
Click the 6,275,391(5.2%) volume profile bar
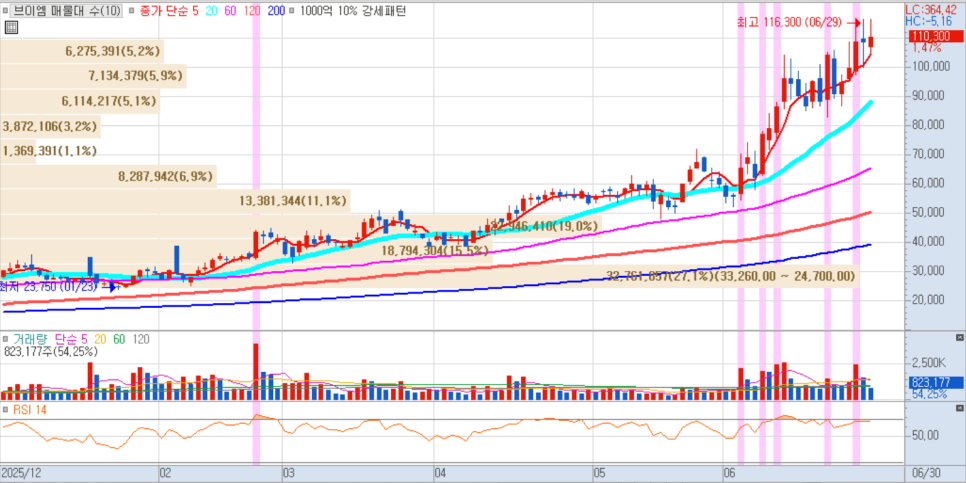(81, 51)
